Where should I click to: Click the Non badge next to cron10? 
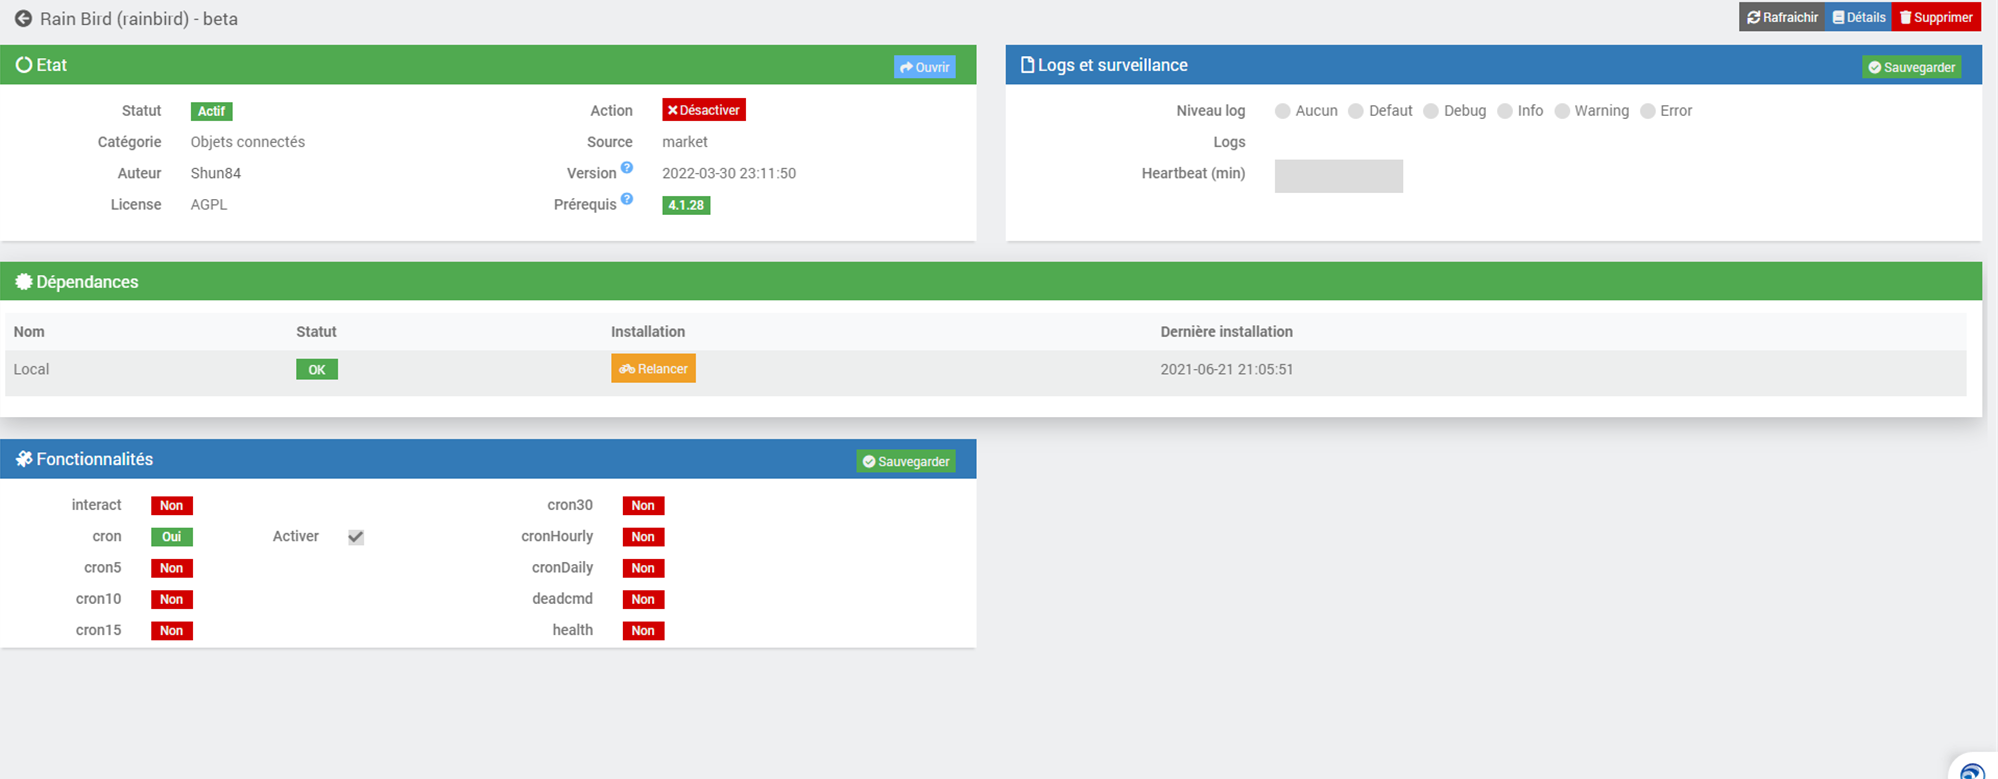tap(172, 600)
